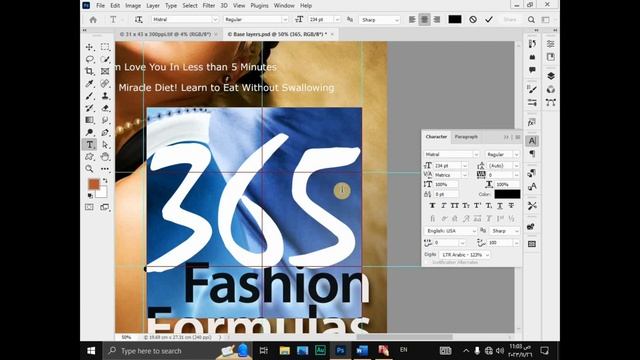The width and height of the screenshot is (640, 360).
Task: Select the Frame tool
Action: click(105, 71)
